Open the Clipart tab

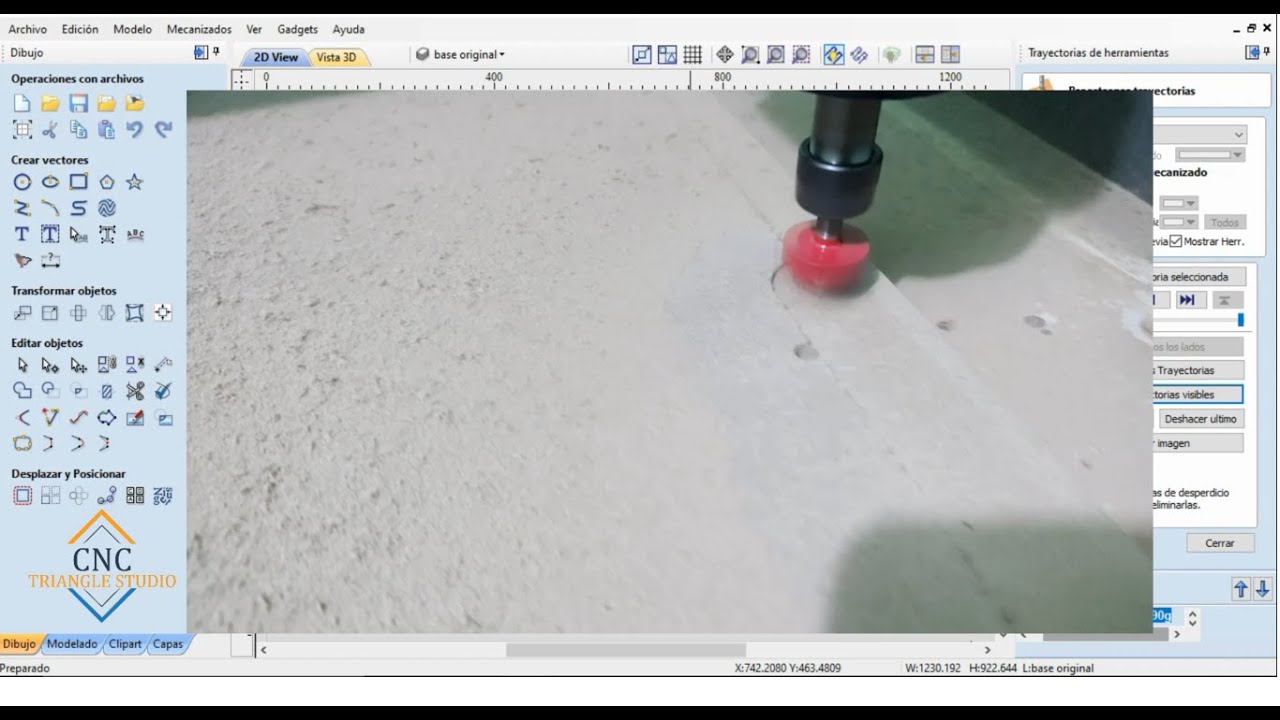(x=125, y=644)
